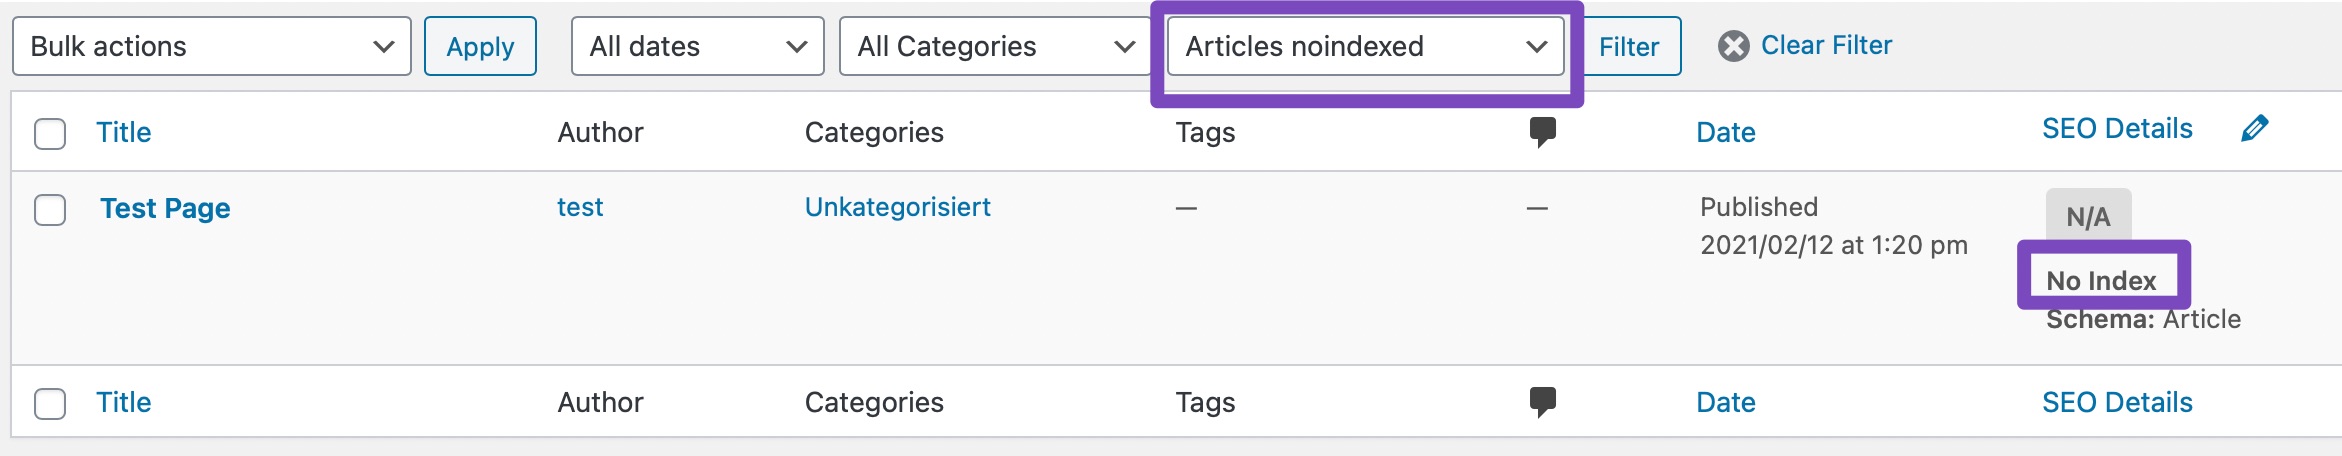
Task: Click the author link test
Action: (580, 207)
